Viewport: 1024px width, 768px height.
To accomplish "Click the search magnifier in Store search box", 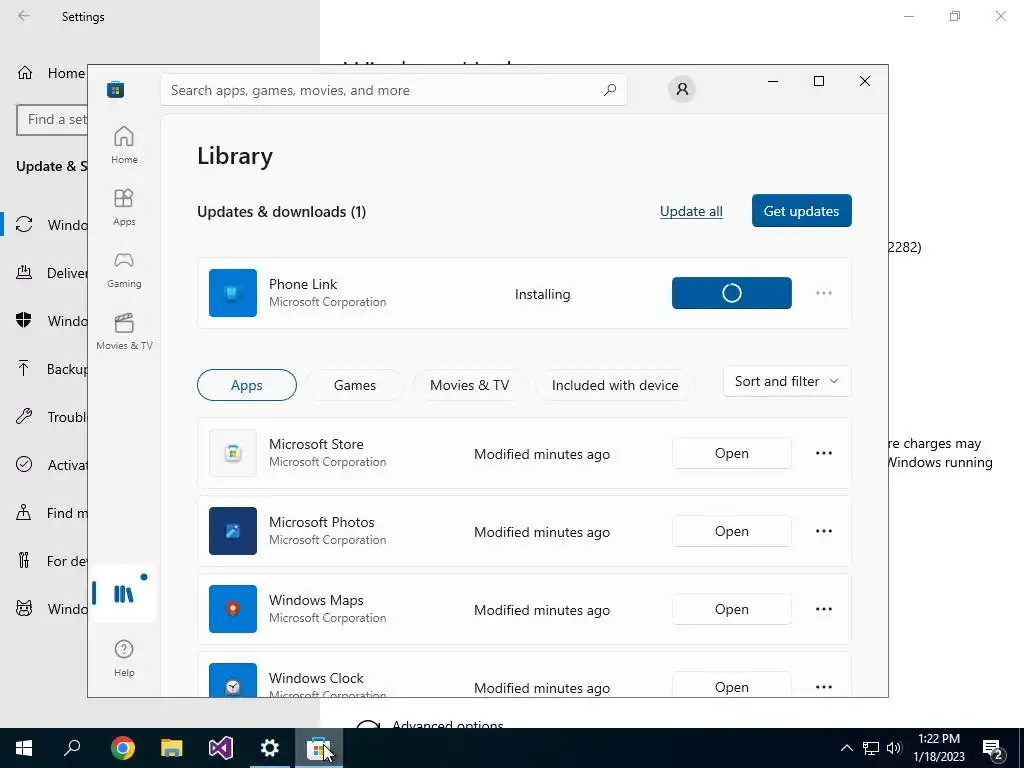I will 610,90.
